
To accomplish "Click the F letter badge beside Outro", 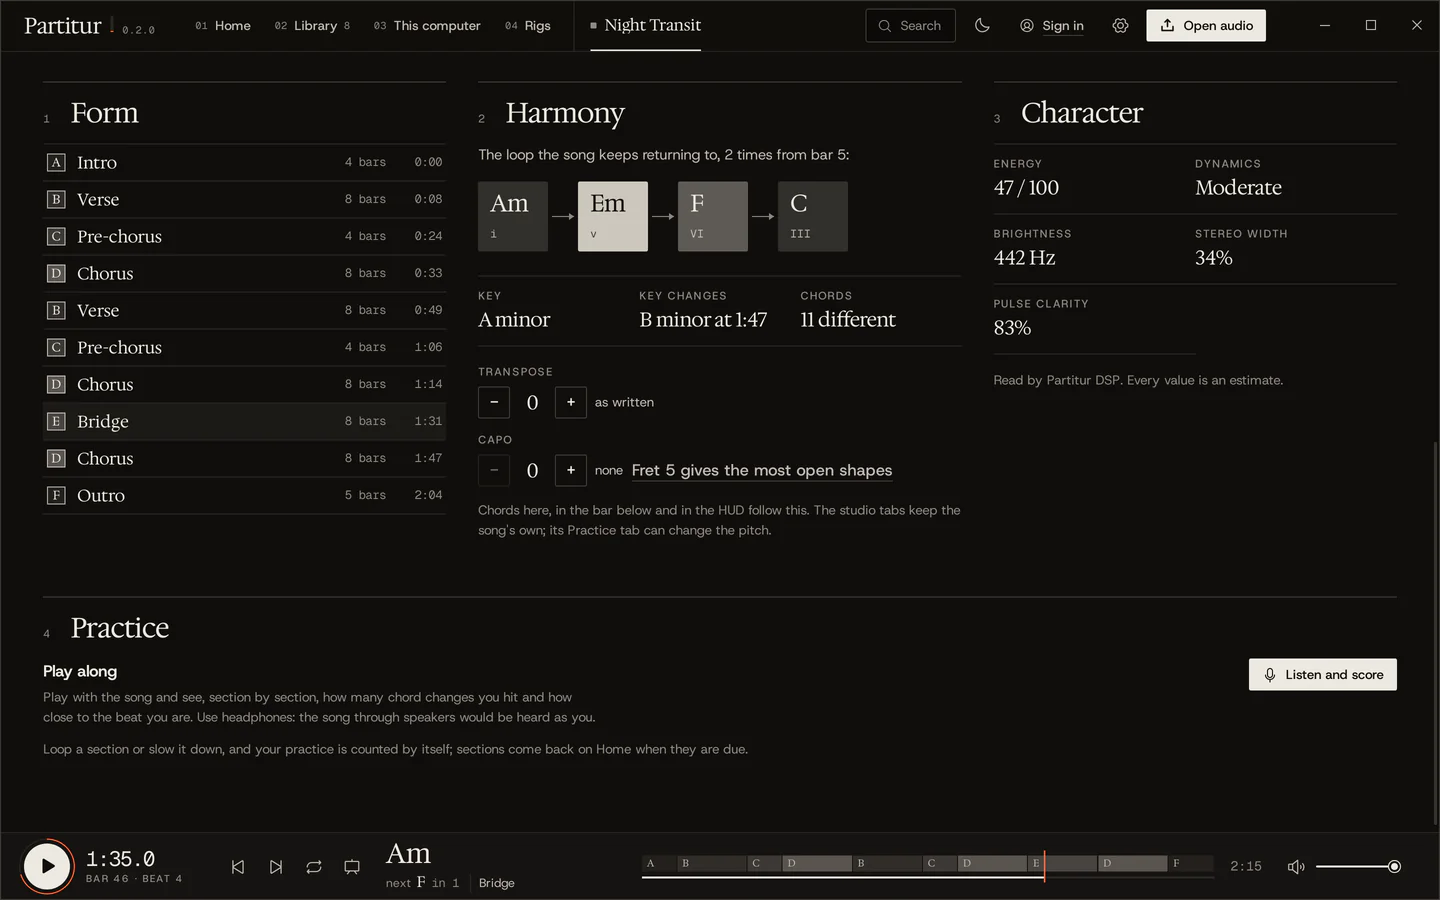I will pos(56,495).
